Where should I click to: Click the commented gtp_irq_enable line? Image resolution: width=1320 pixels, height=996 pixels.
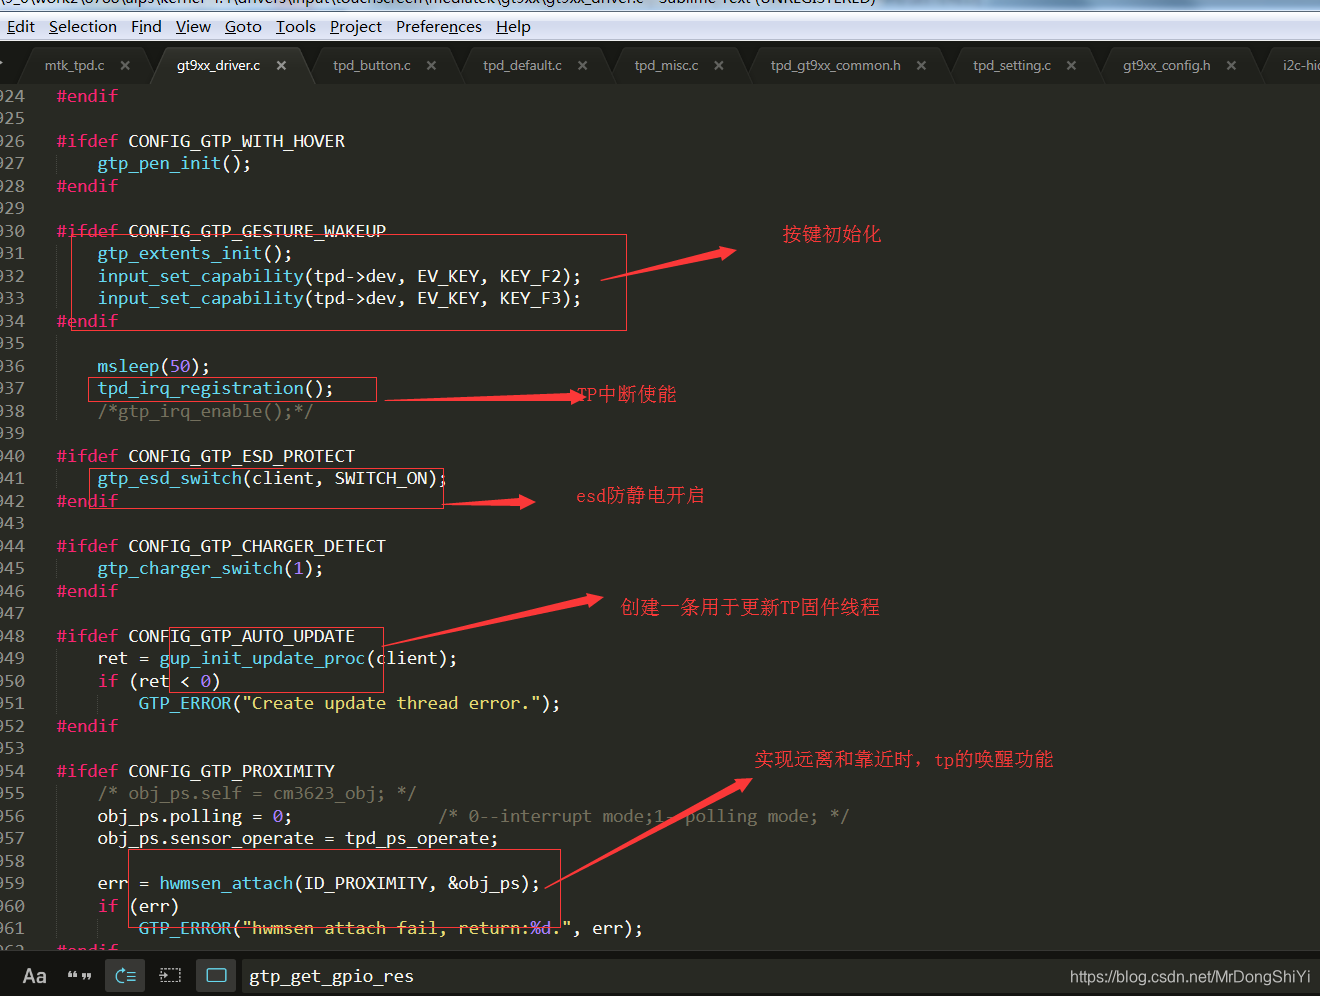[205, 411]
